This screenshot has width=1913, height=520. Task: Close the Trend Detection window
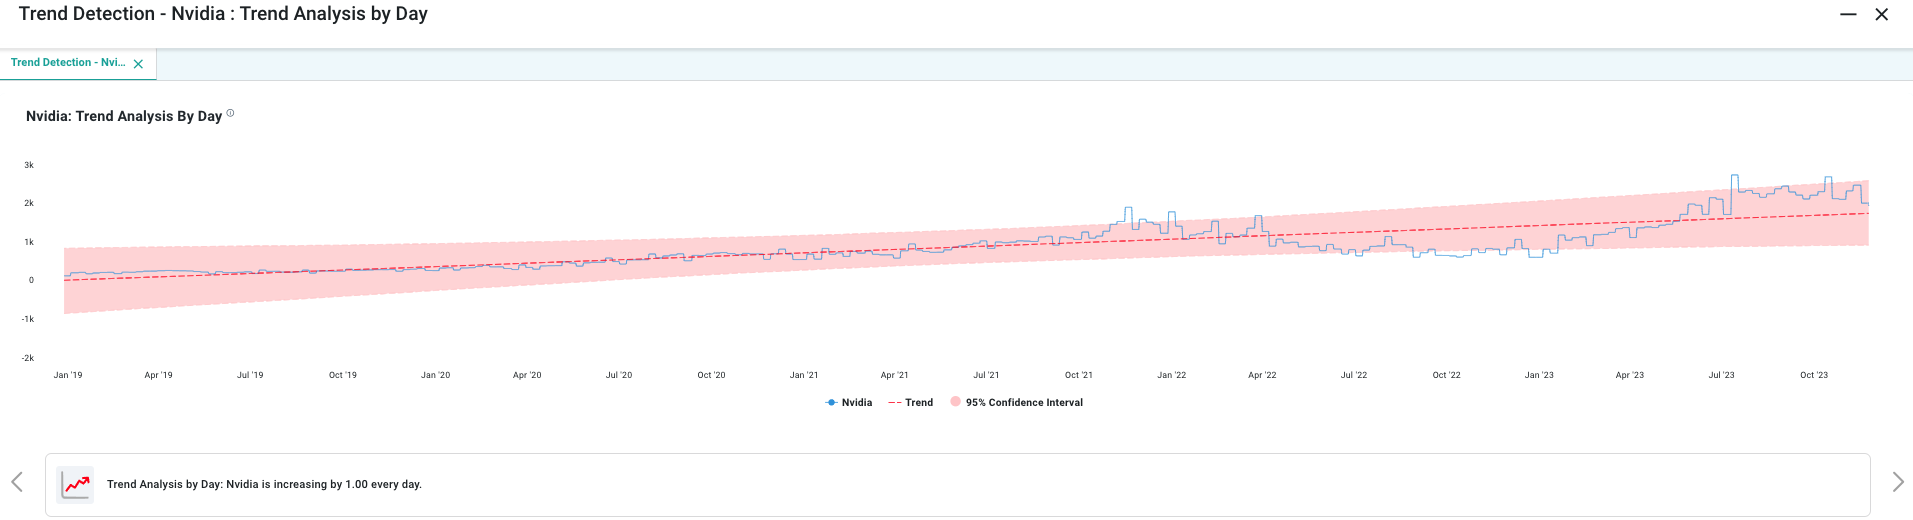click(x=1881, y=15)
